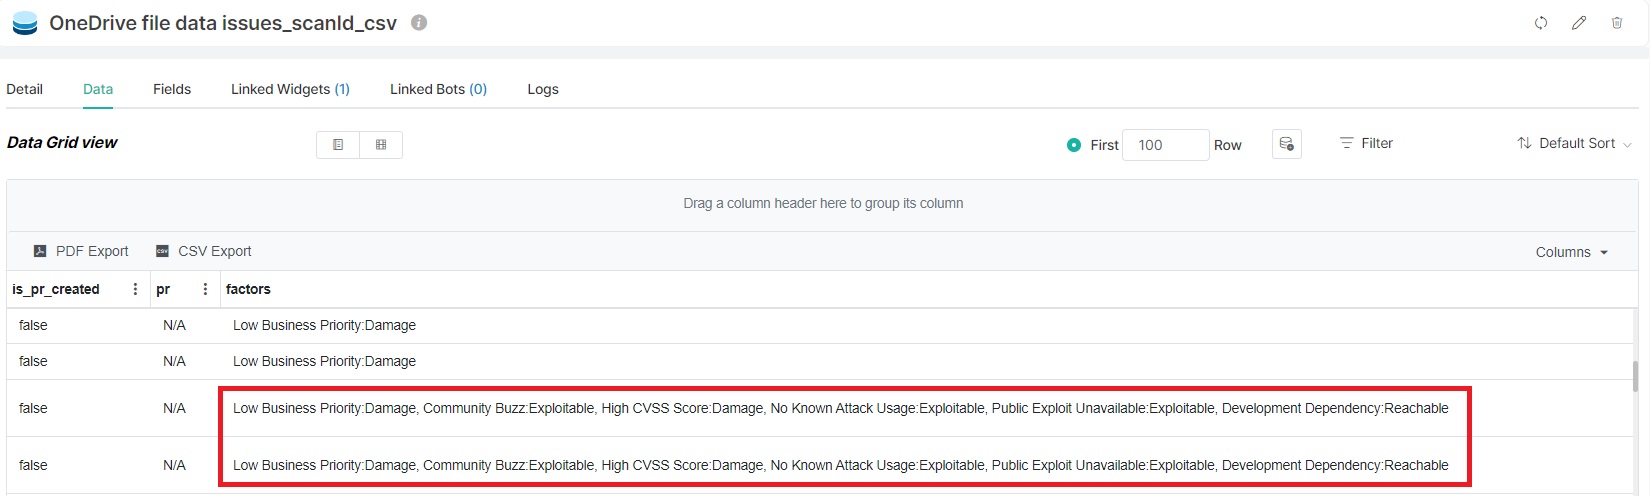Switch to single-record form view icon
Screen dimensions: 1650x496
[338, 145]
